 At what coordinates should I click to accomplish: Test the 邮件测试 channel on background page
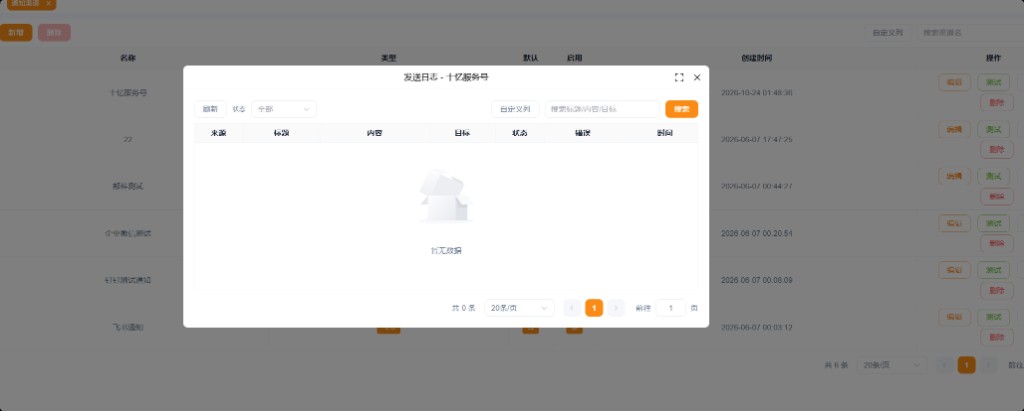tap(993, 176)
